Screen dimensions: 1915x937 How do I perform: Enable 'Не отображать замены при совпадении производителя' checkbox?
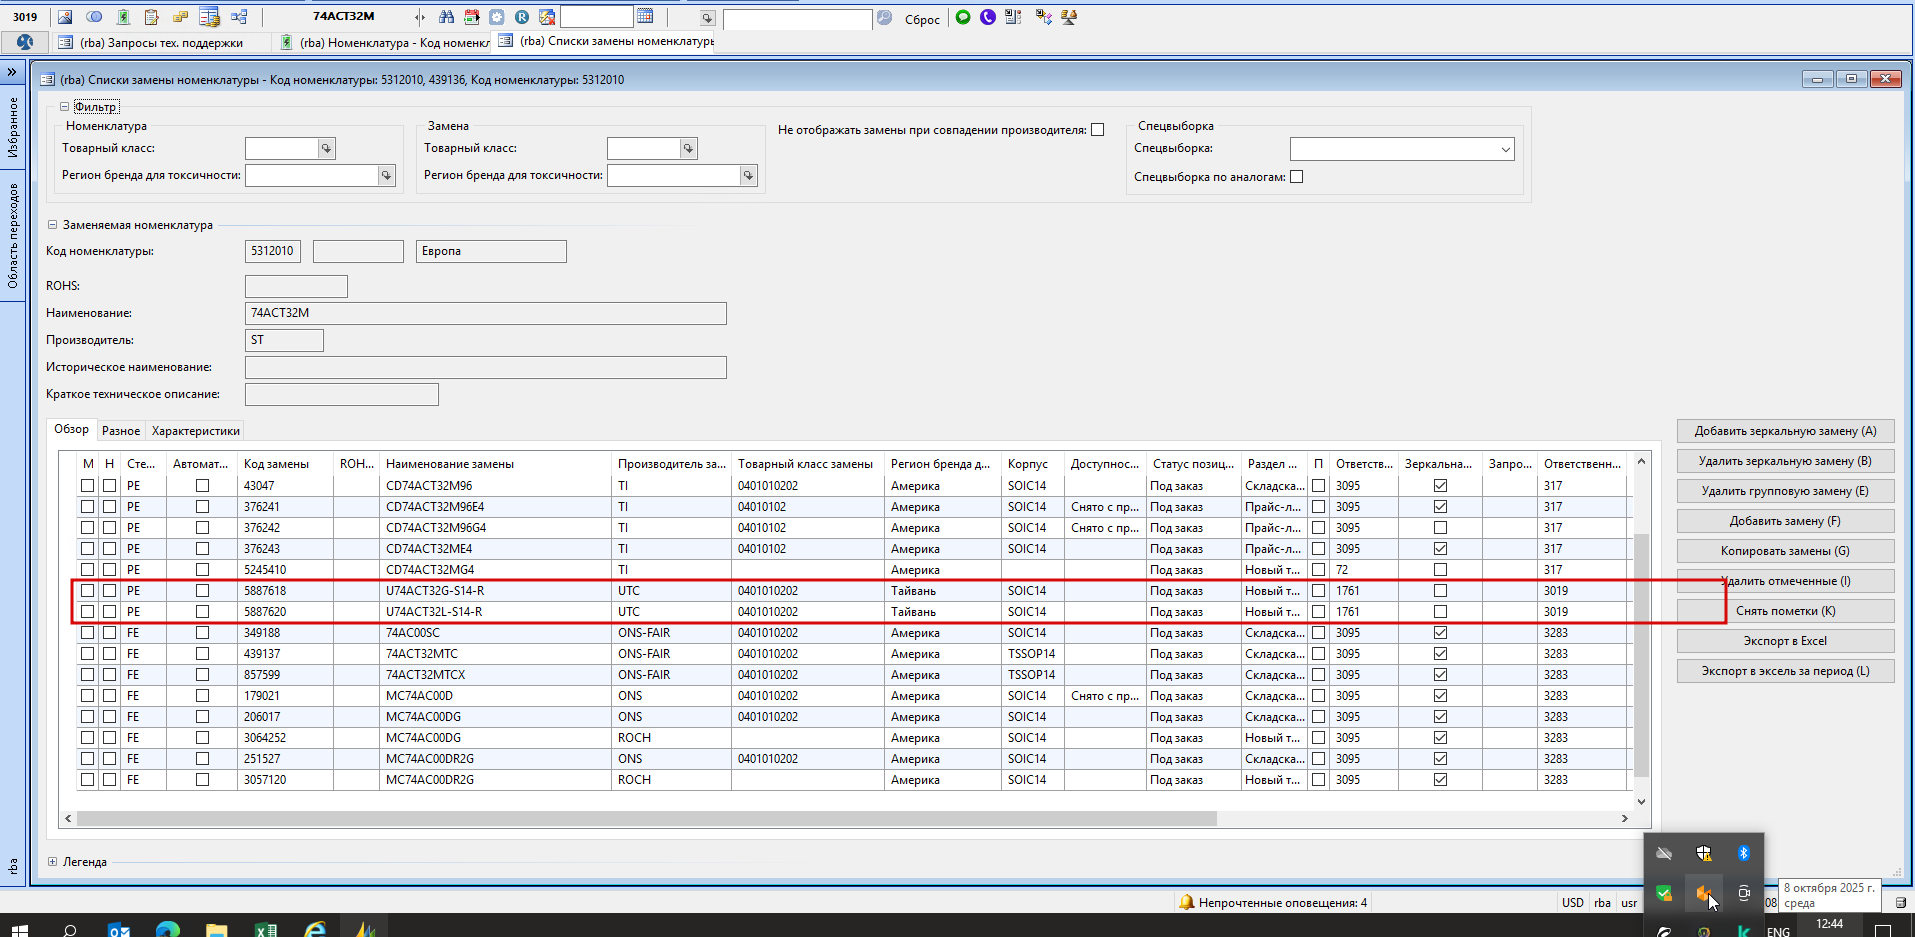(x=1098, y=130)
